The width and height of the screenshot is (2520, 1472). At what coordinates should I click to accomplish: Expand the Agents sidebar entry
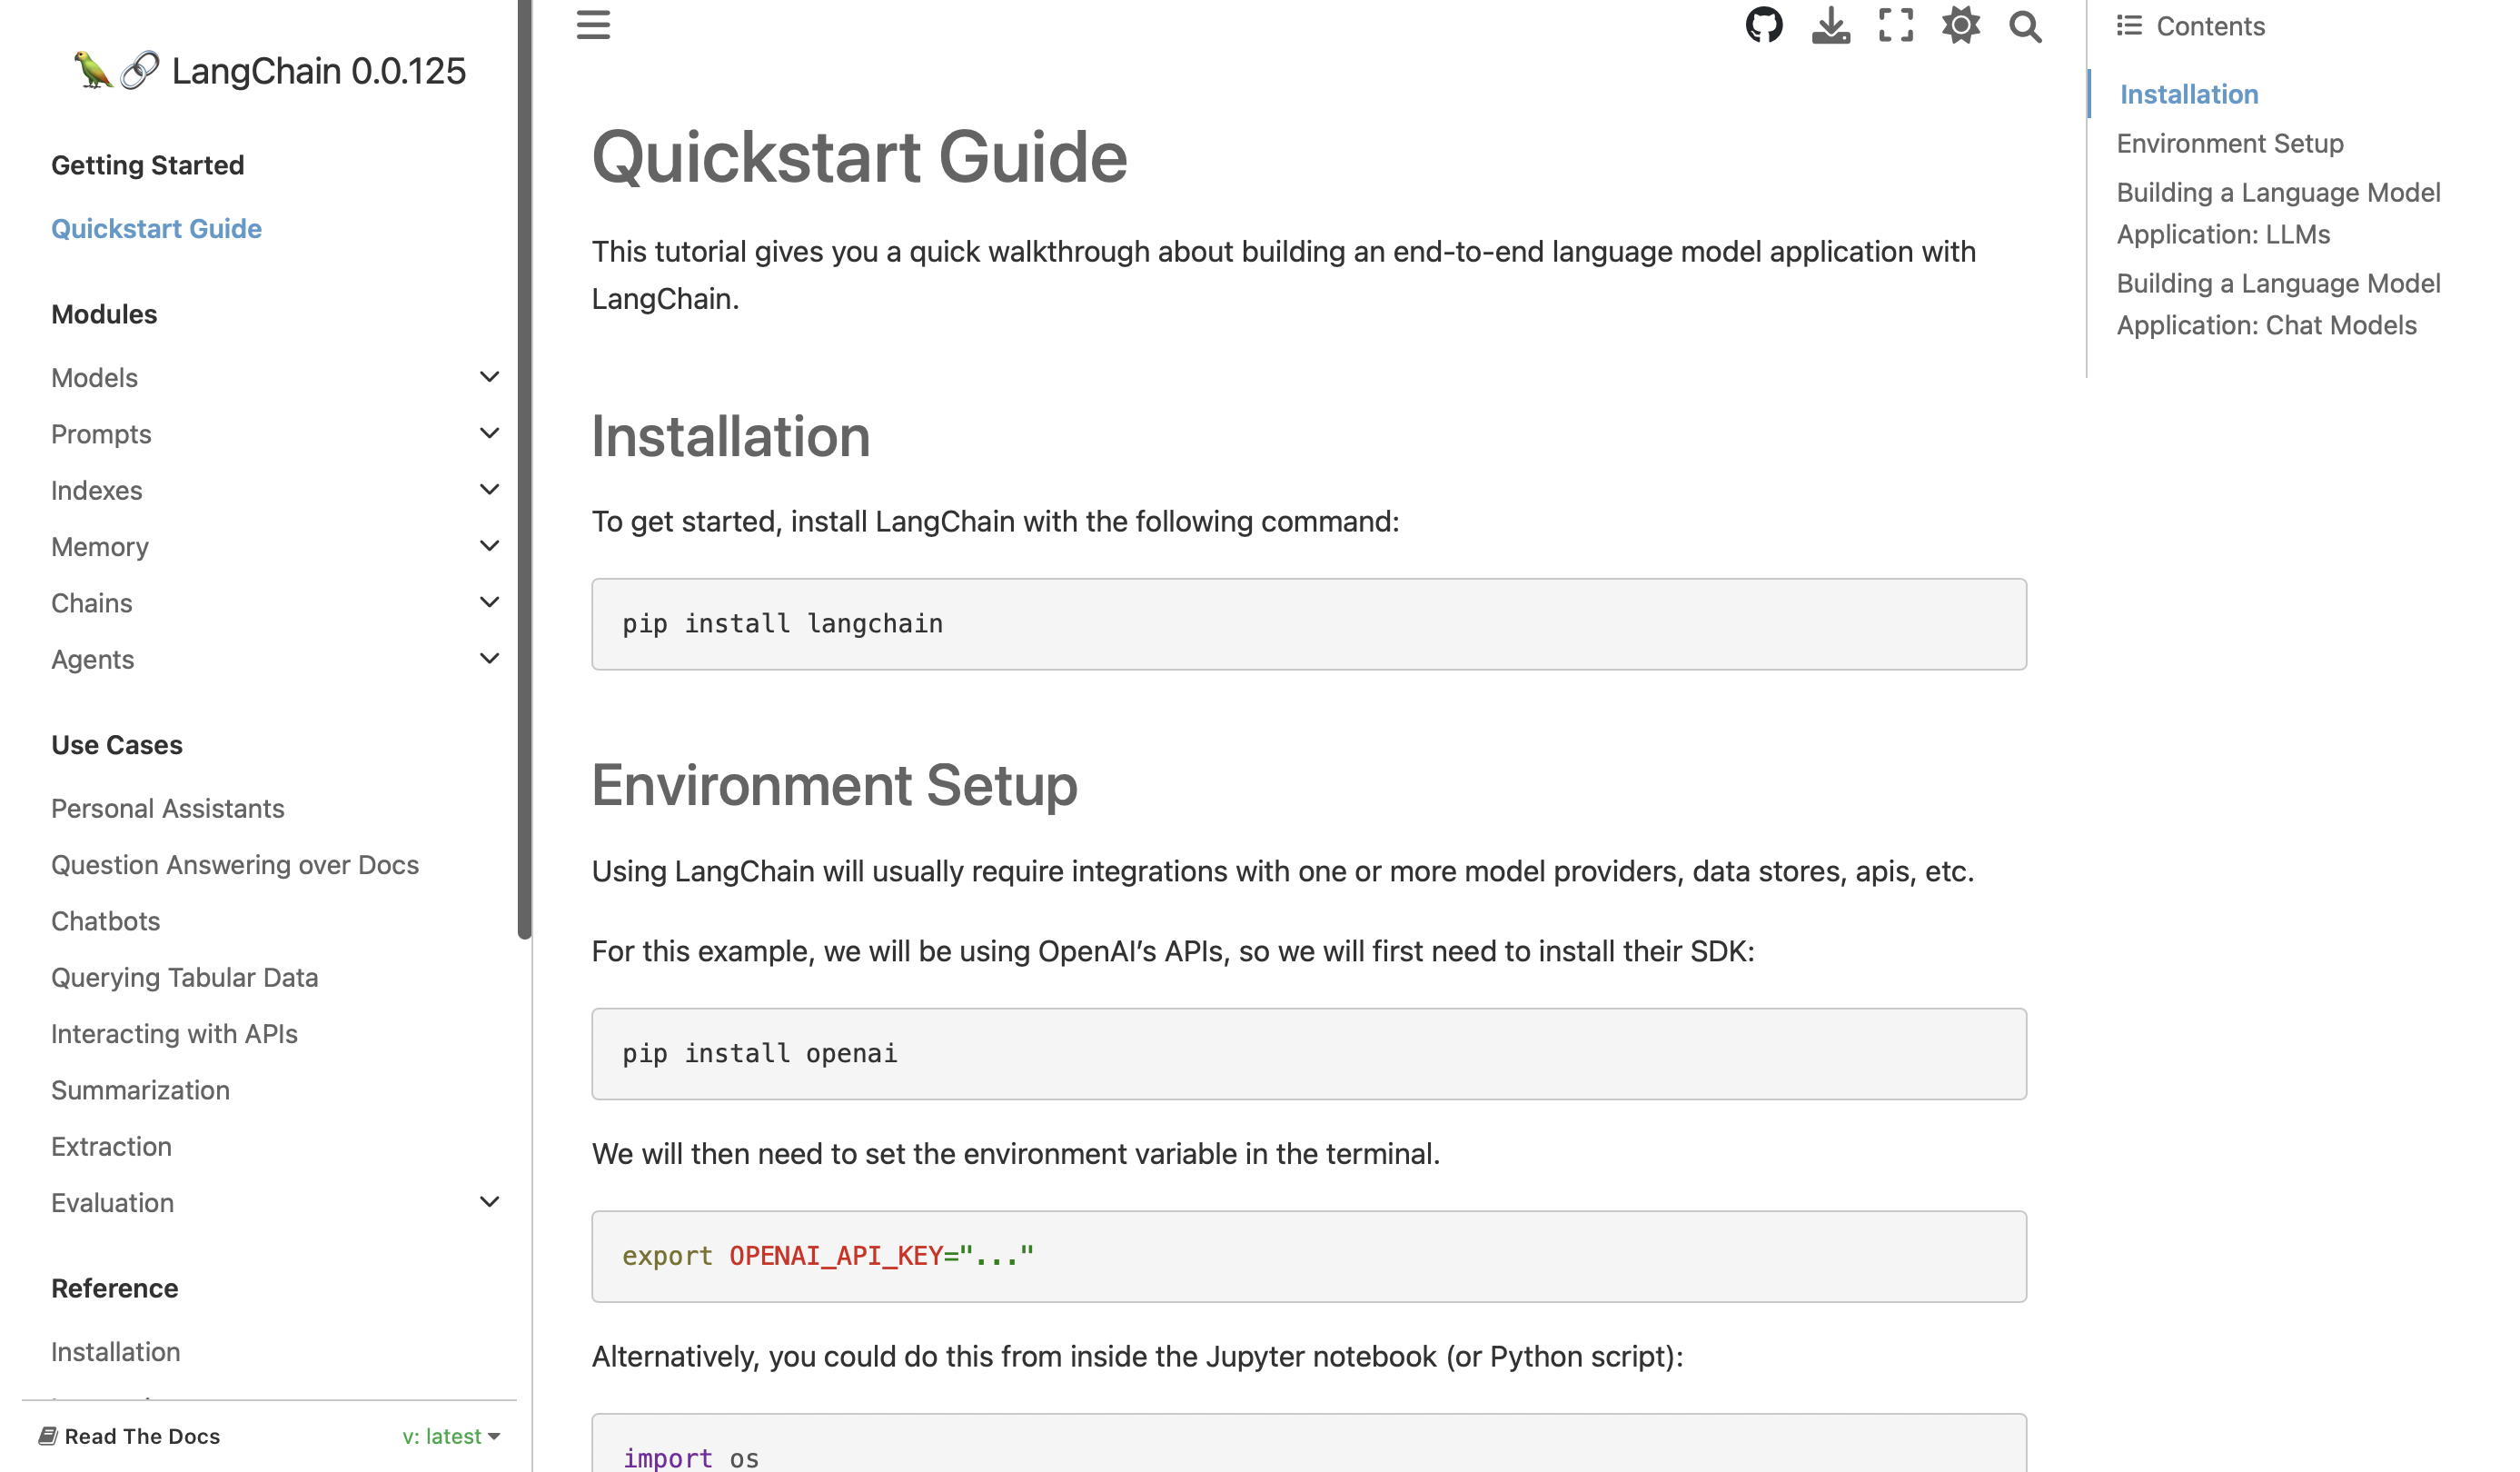[488, 658]
